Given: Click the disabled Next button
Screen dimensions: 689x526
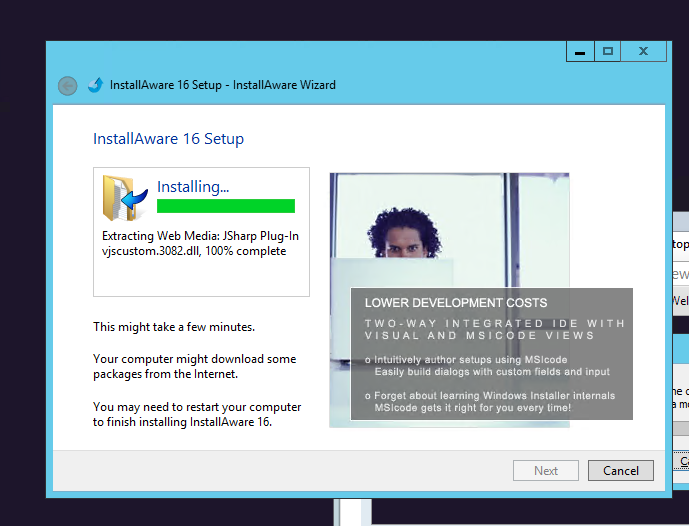Looking at the screenshot, I should [546, 471].
